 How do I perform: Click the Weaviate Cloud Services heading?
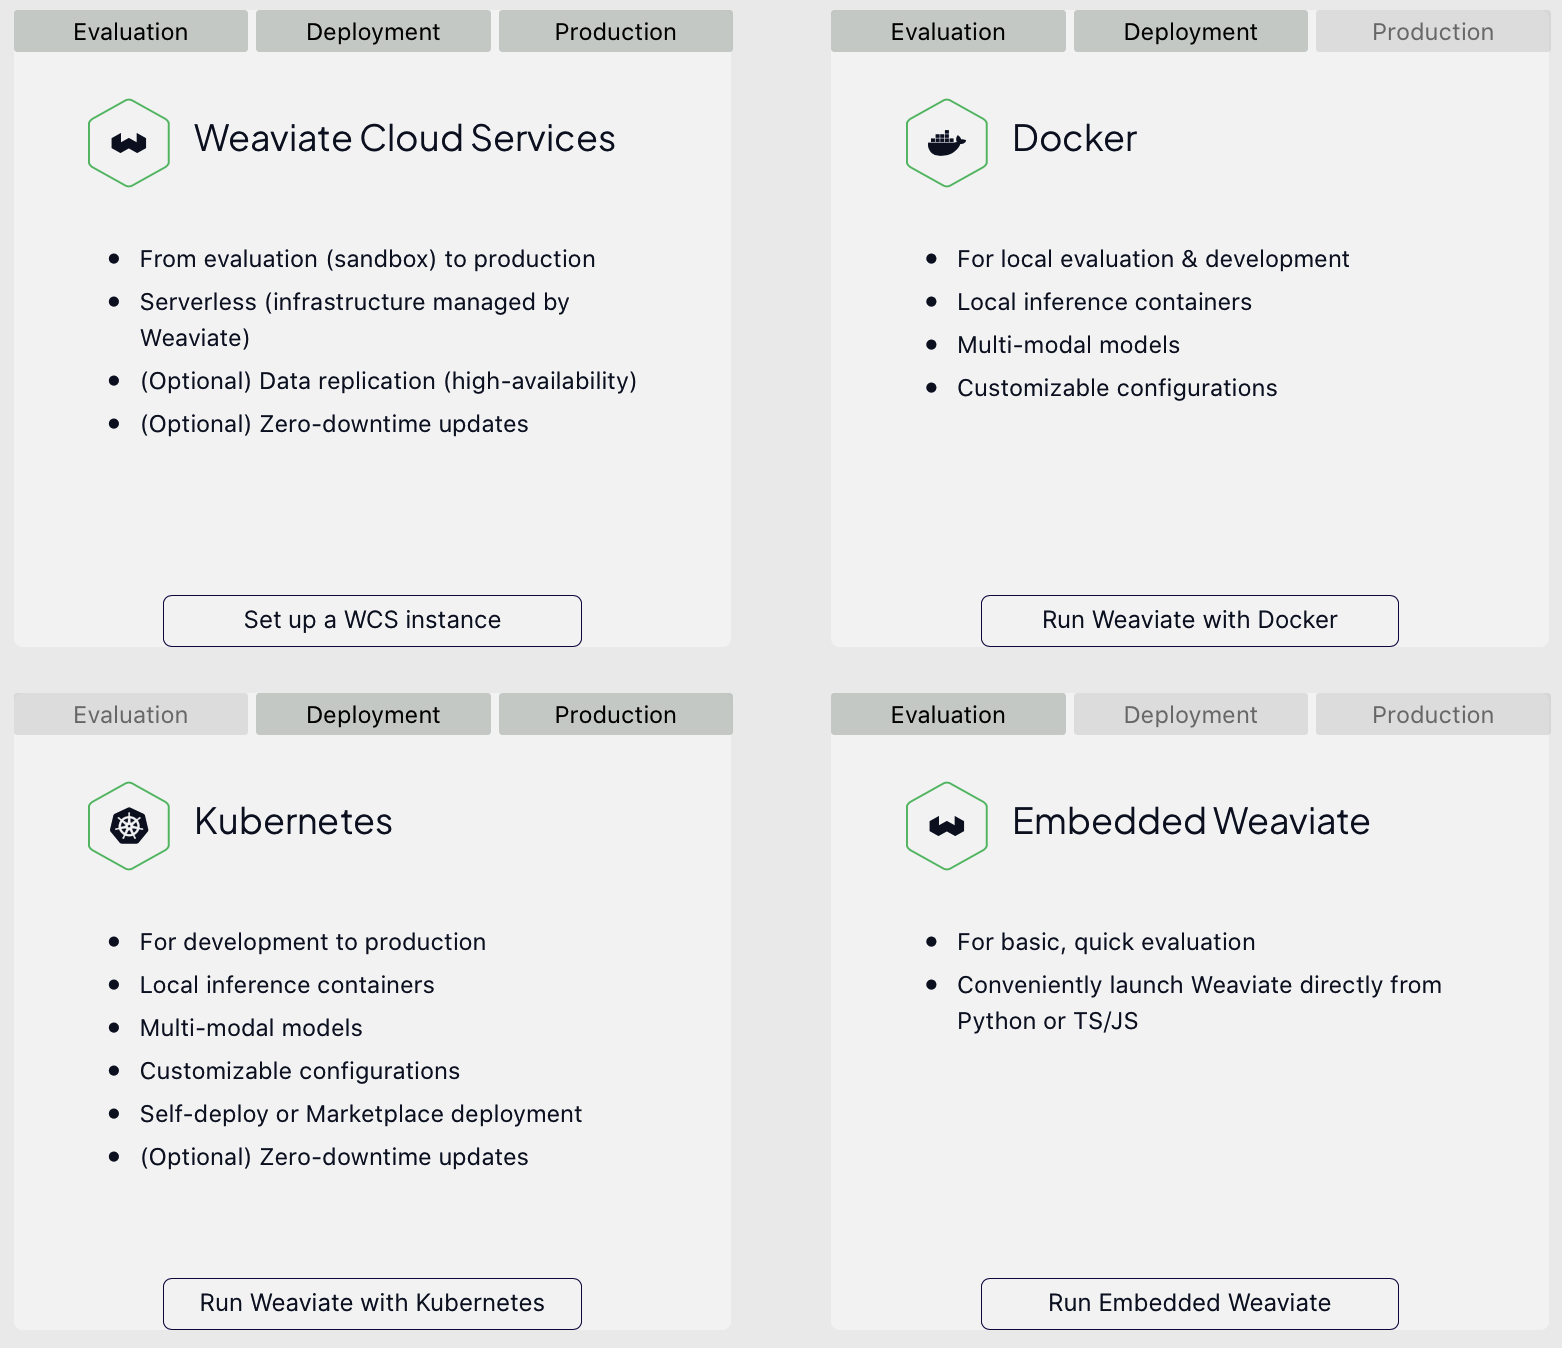click(x=405, y=138)
